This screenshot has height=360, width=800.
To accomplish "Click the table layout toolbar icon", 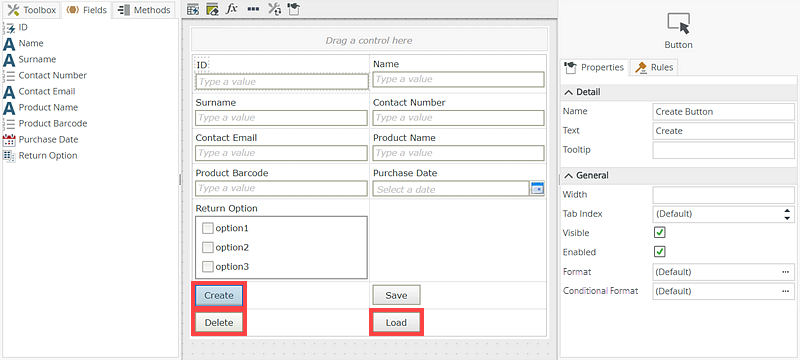I will 192,9.
